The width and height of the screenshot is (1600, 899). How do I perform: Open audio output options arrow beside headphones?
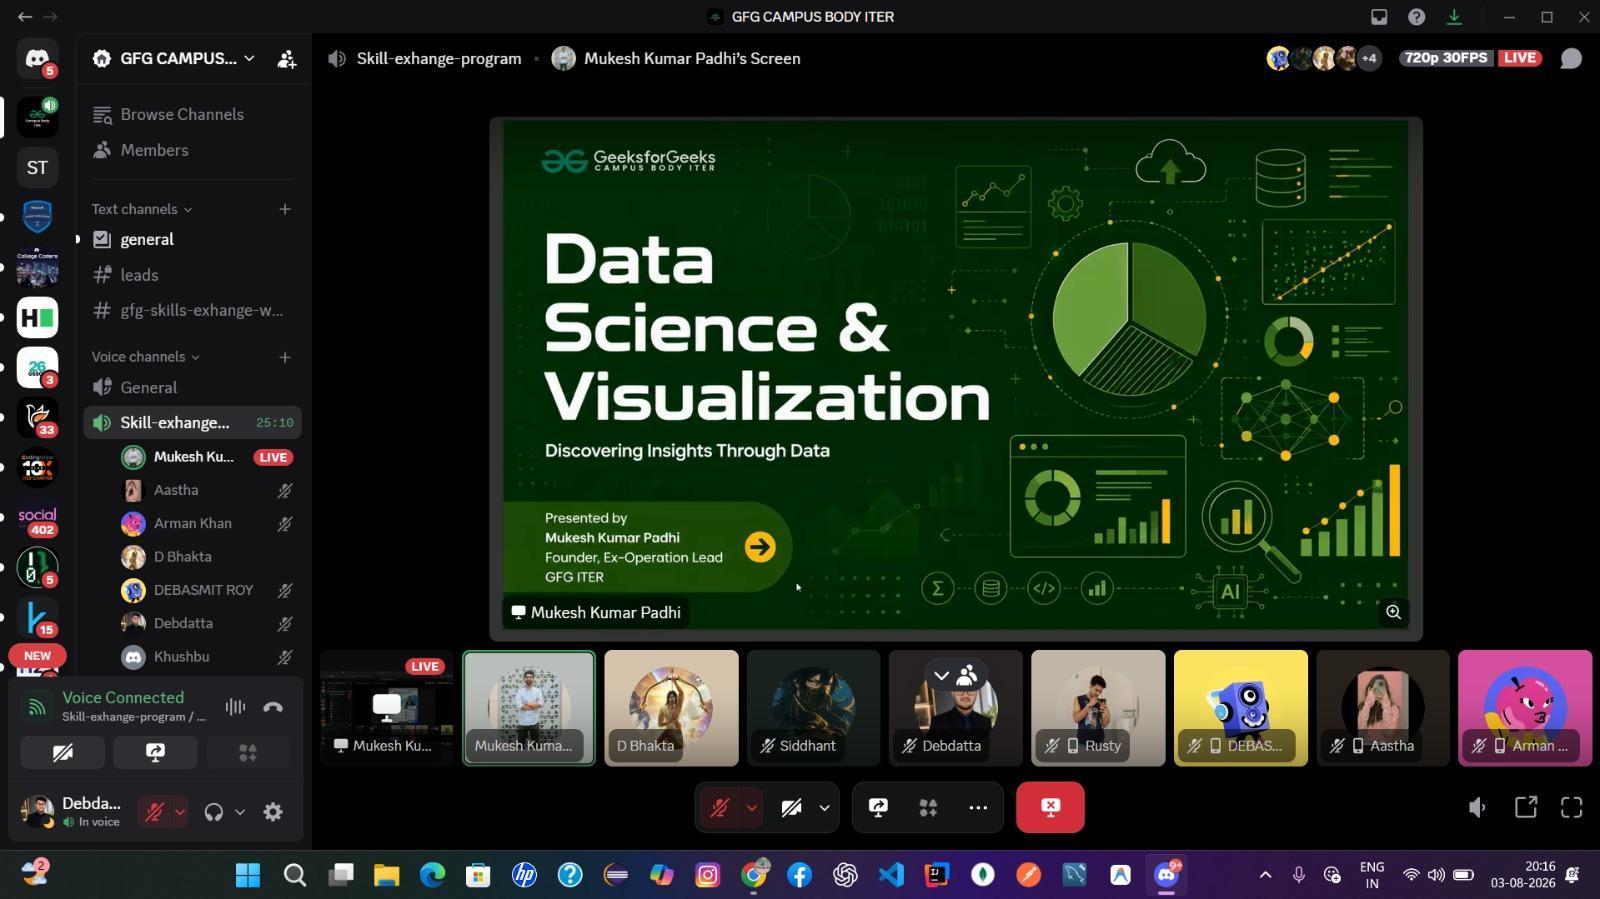click(240, 812)
